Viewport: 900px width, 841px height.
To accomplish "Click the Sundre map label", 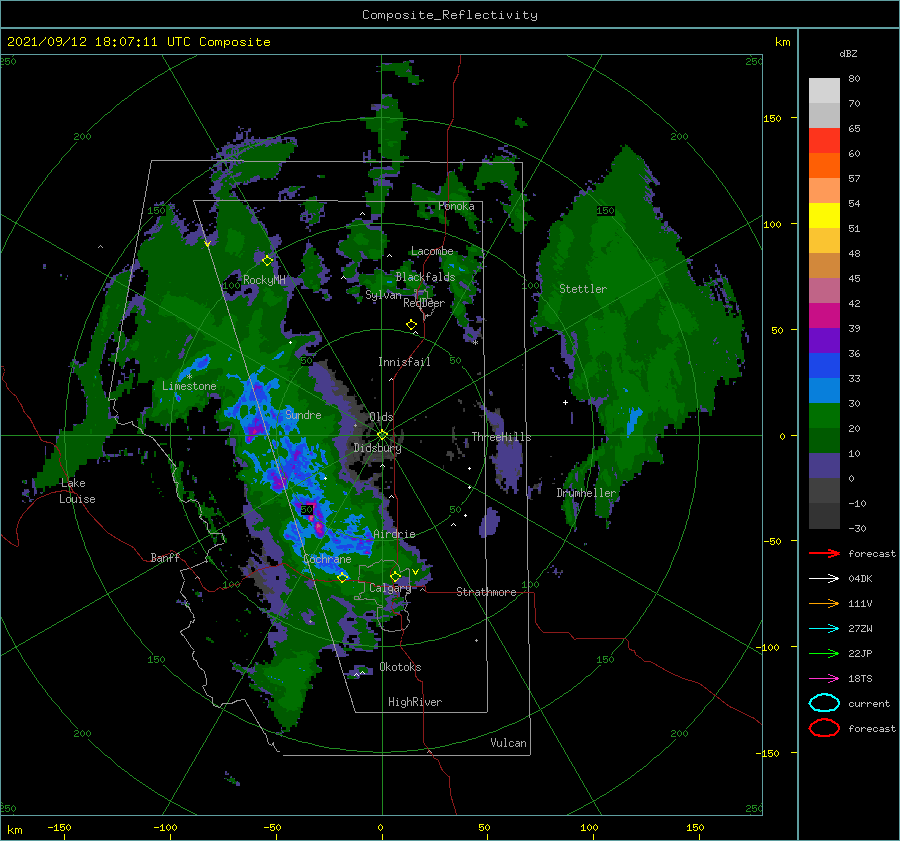I will (x=303, y=415).
